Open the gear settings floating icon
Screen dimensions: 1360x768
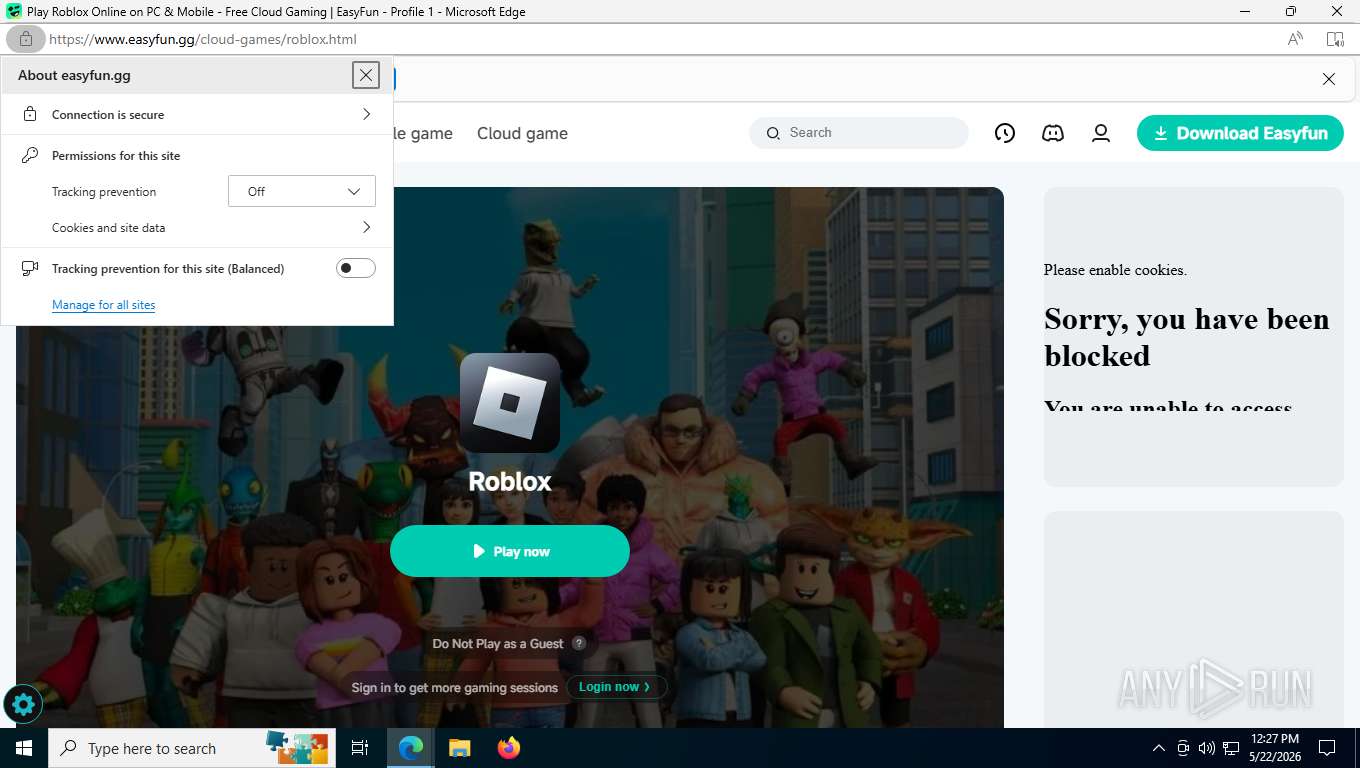(x=23, y=705)
